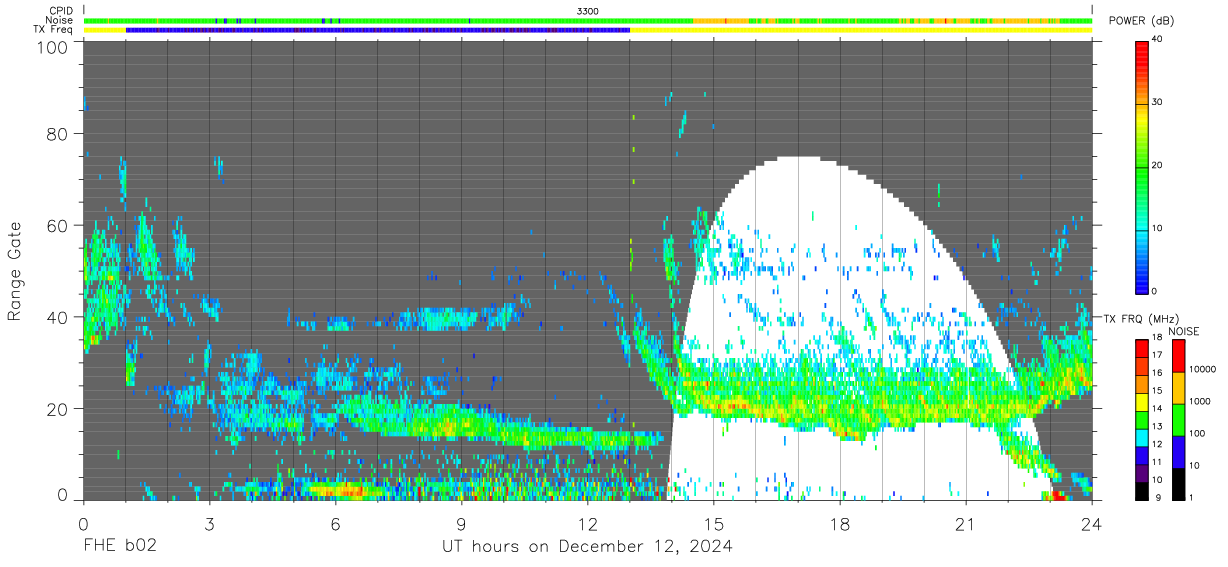Click the Noise row label
This screenshot has height=567, width=1228.
pyautogui.click(x=61, y=20)
